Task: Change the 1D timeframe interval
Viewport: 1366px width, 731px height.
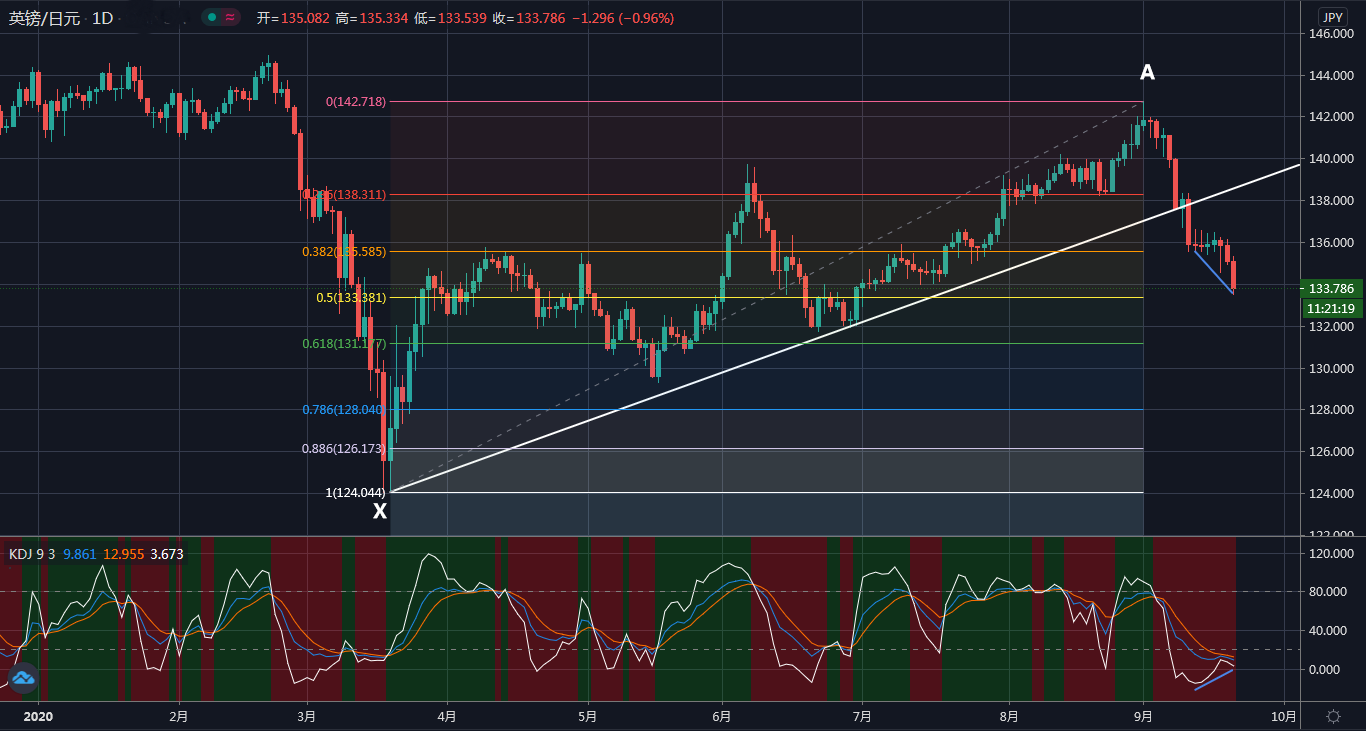Action: tap(102, 18)
